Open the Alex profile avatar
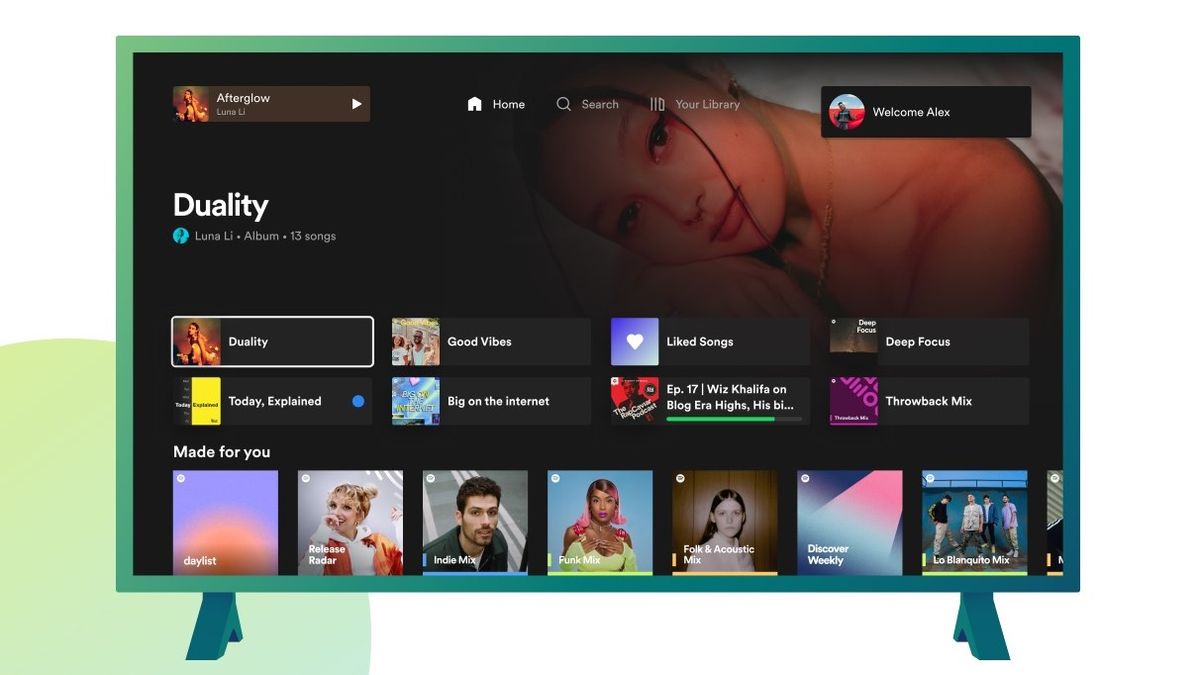The height and width of the screenshot is (675, 1200). click(847, 112)
